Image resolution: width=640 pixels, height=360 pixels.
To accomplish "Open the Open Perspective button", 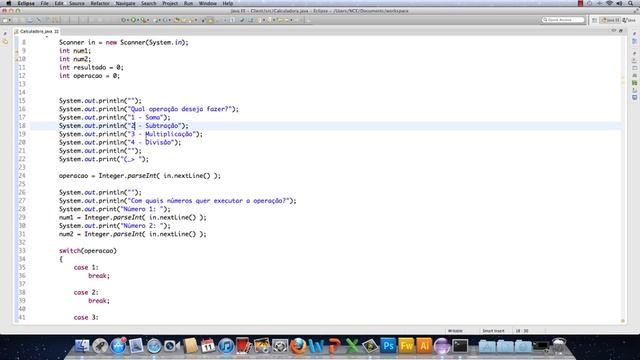I will 594,20.
